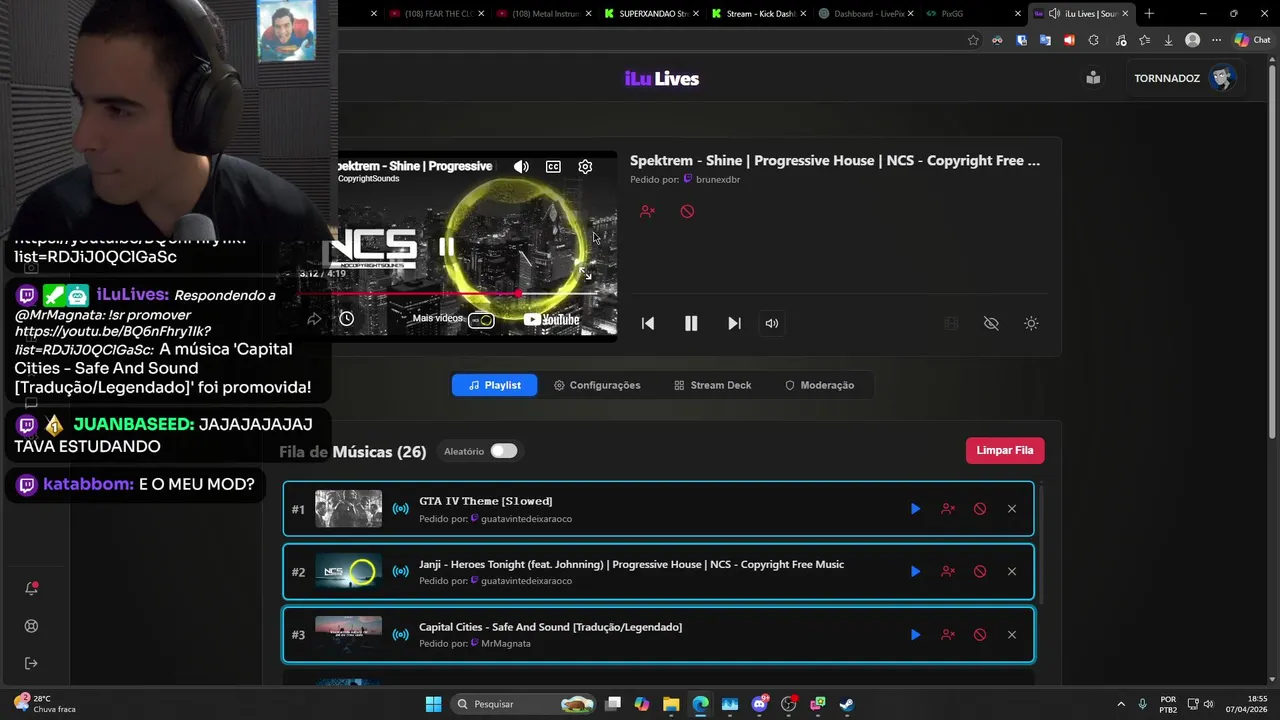Block the current Spektrem - Shine song
The height and width of the screenshot is (720, 1280).
(x=687, y=211)
